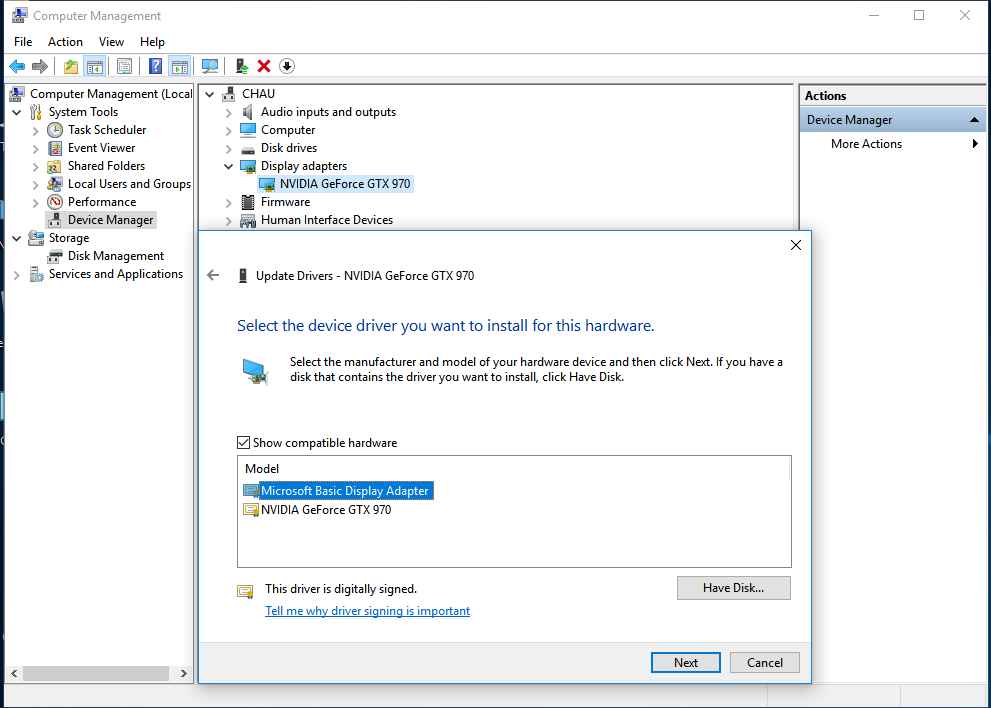The width and height of the screenshot is (991, 708).
Task: Click the Up one level folder icon
Action: [x=70, y=66]
